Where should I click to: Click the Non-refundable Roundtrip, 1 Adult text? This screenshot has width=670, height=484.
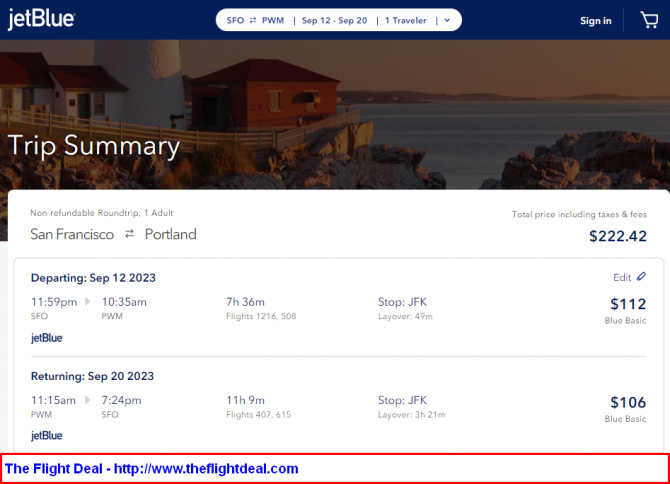pyautogui.click(x=102, y=213)
